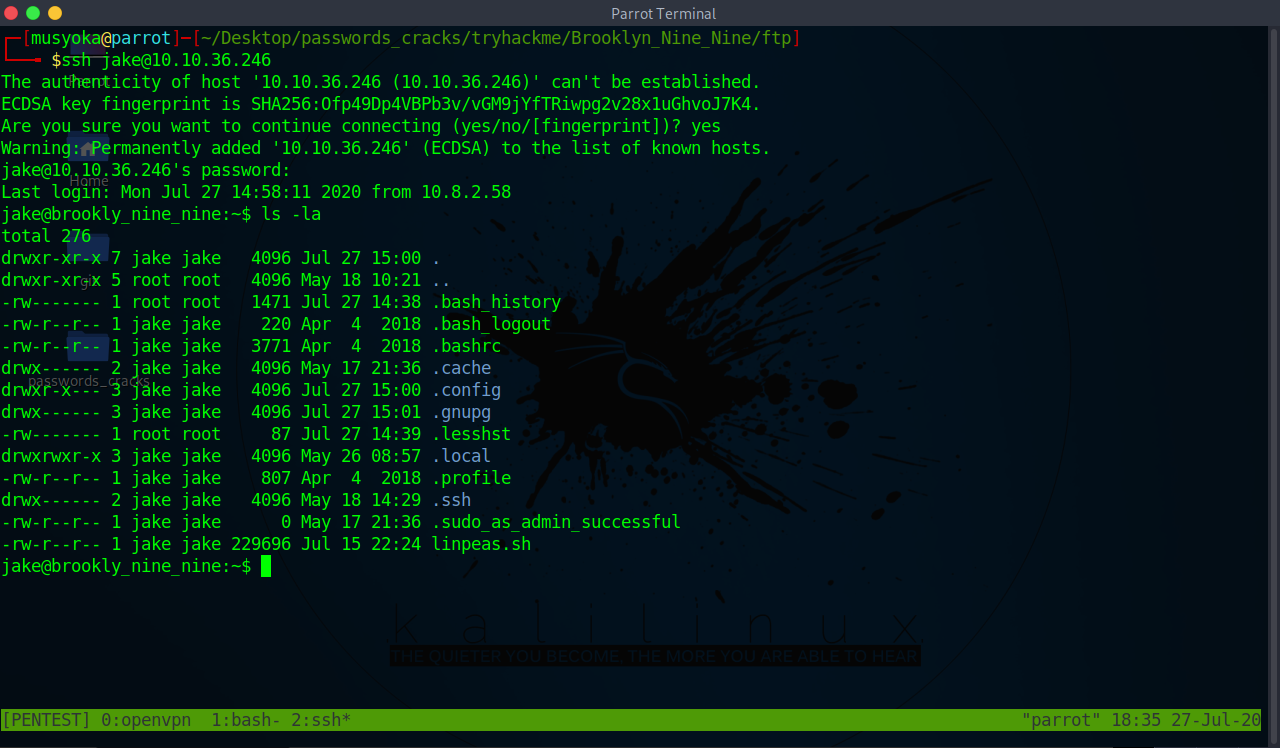Click the .local directory name
1280x748 pixels.
coord(461,456)
